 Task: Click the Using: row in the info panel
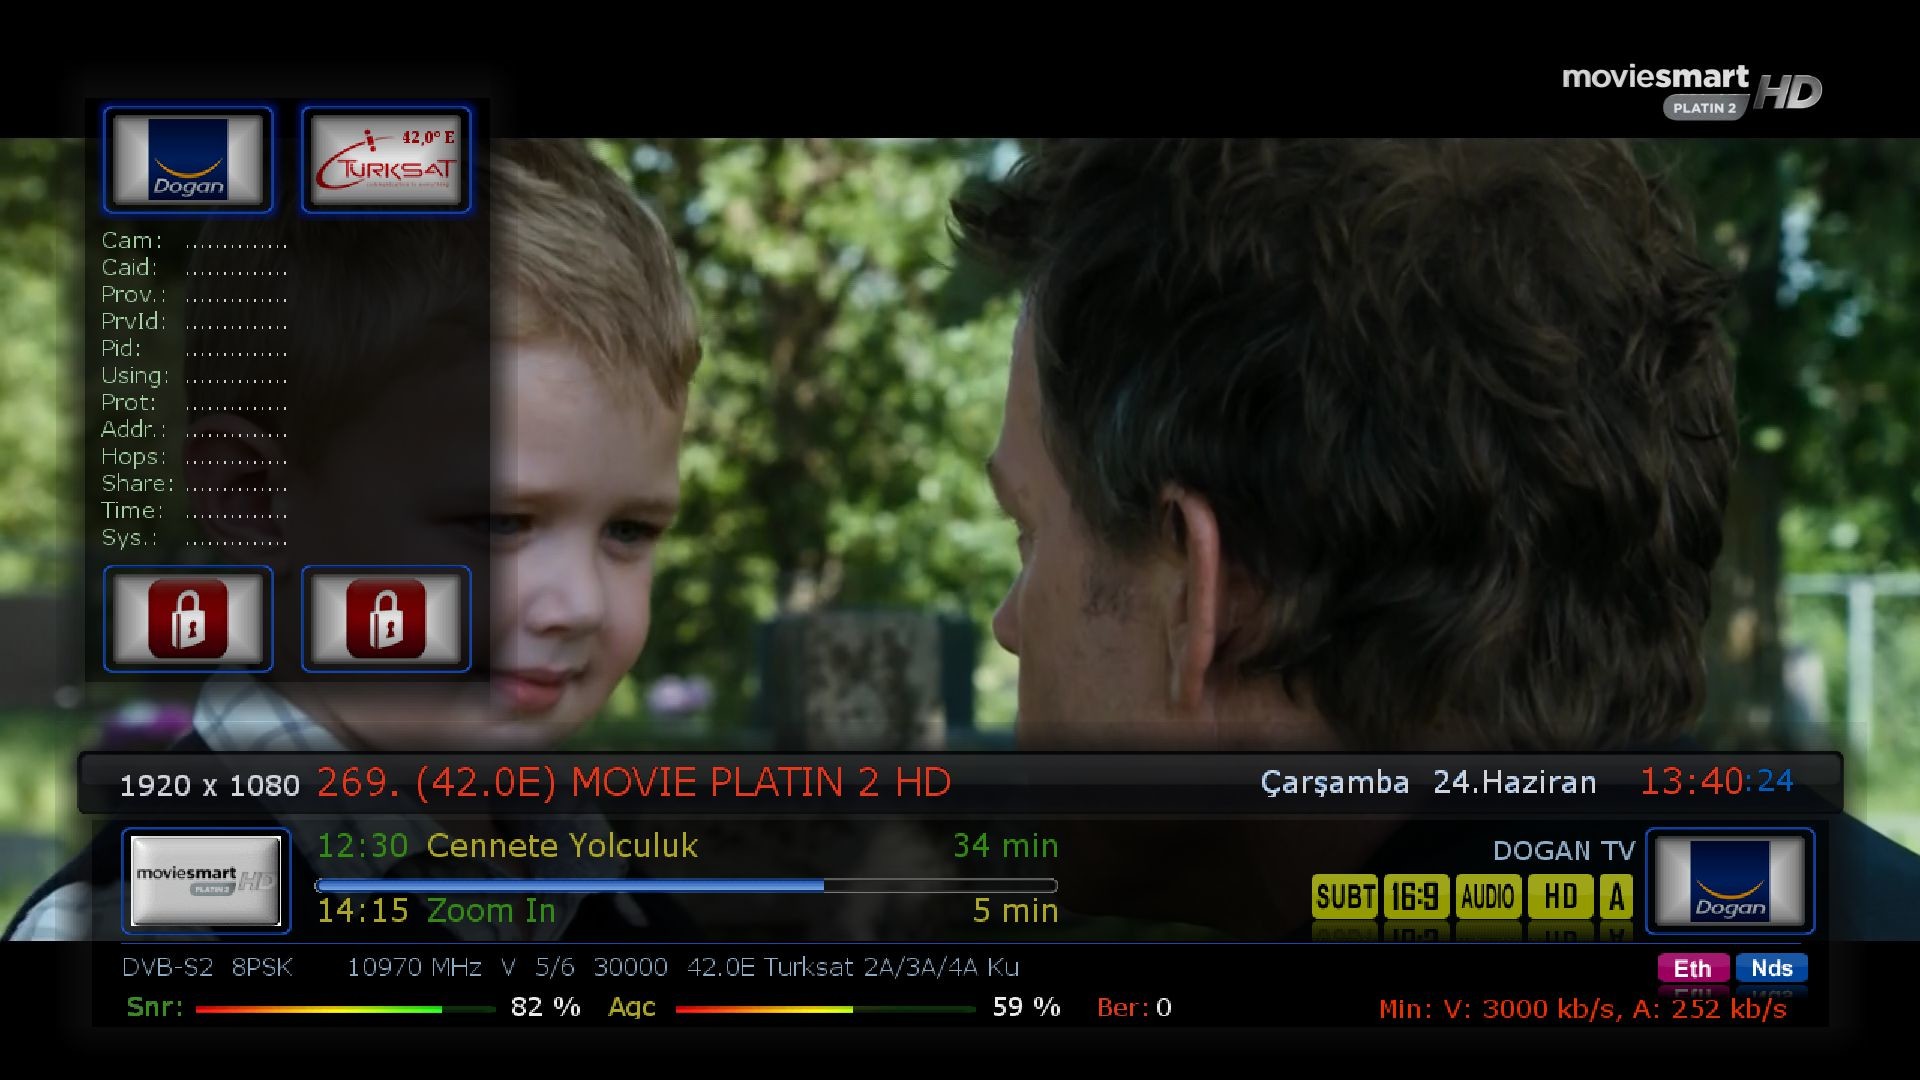[x=194, y=376]
